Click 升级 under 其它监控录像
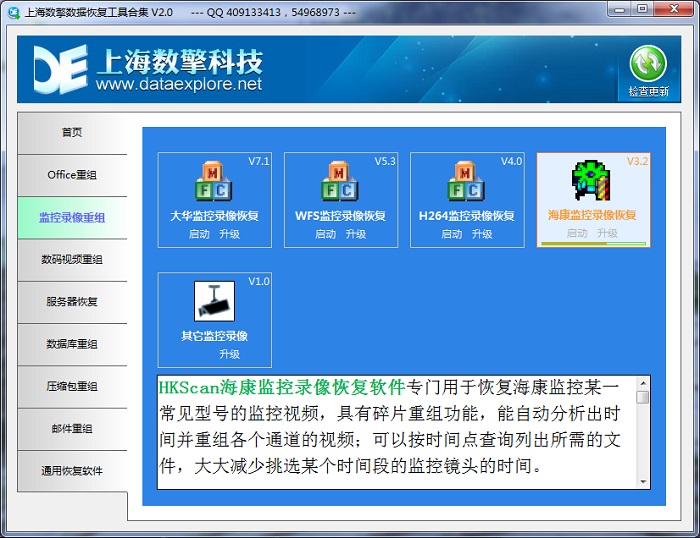This screenshot has width=700, height=538. point(229,354)
